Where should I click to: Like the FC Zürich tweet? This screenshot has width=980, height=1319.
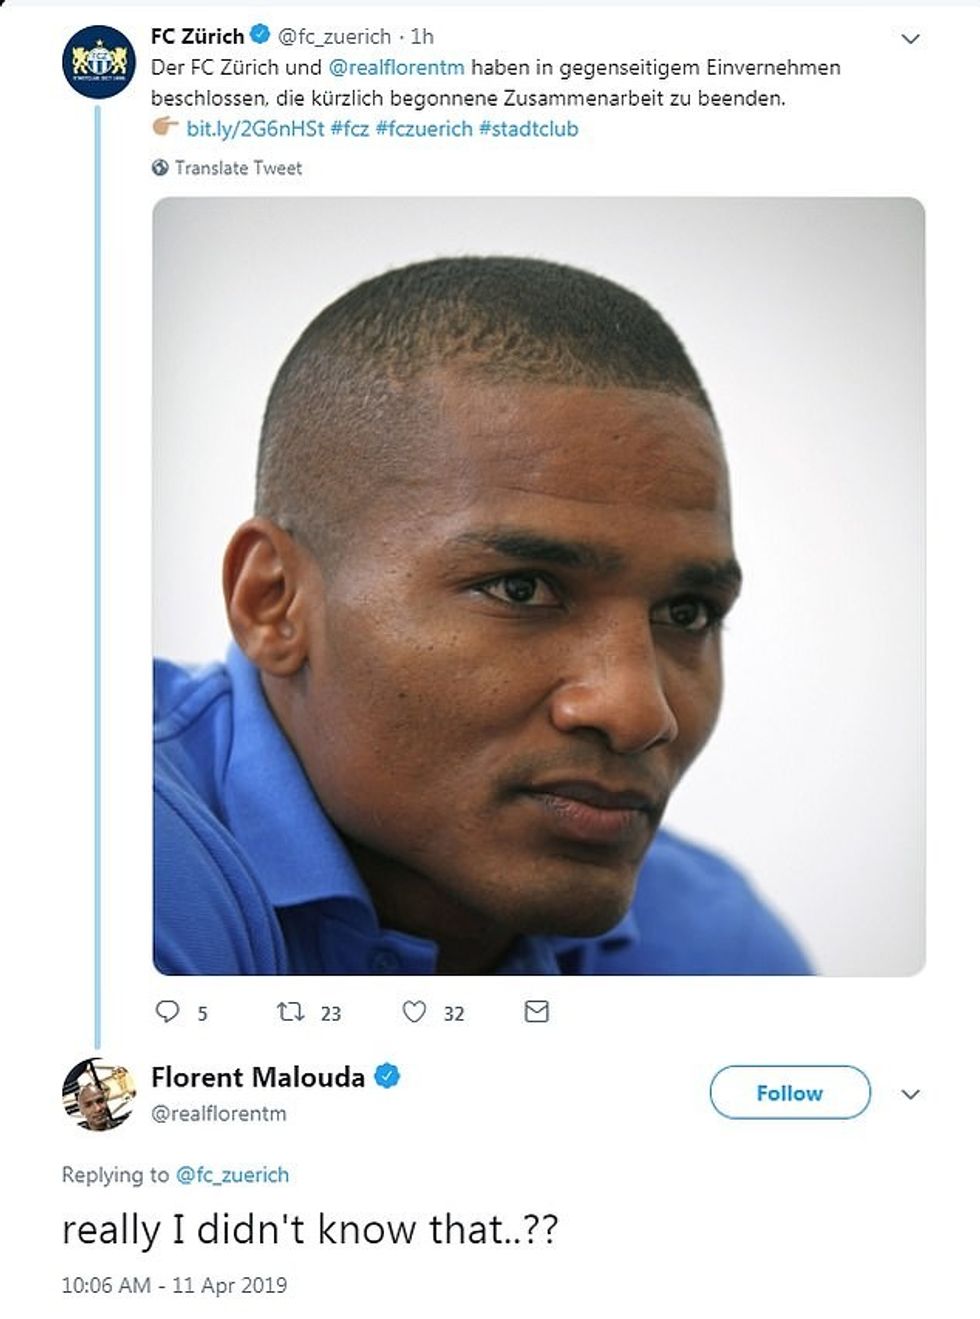coord(414,1012)
